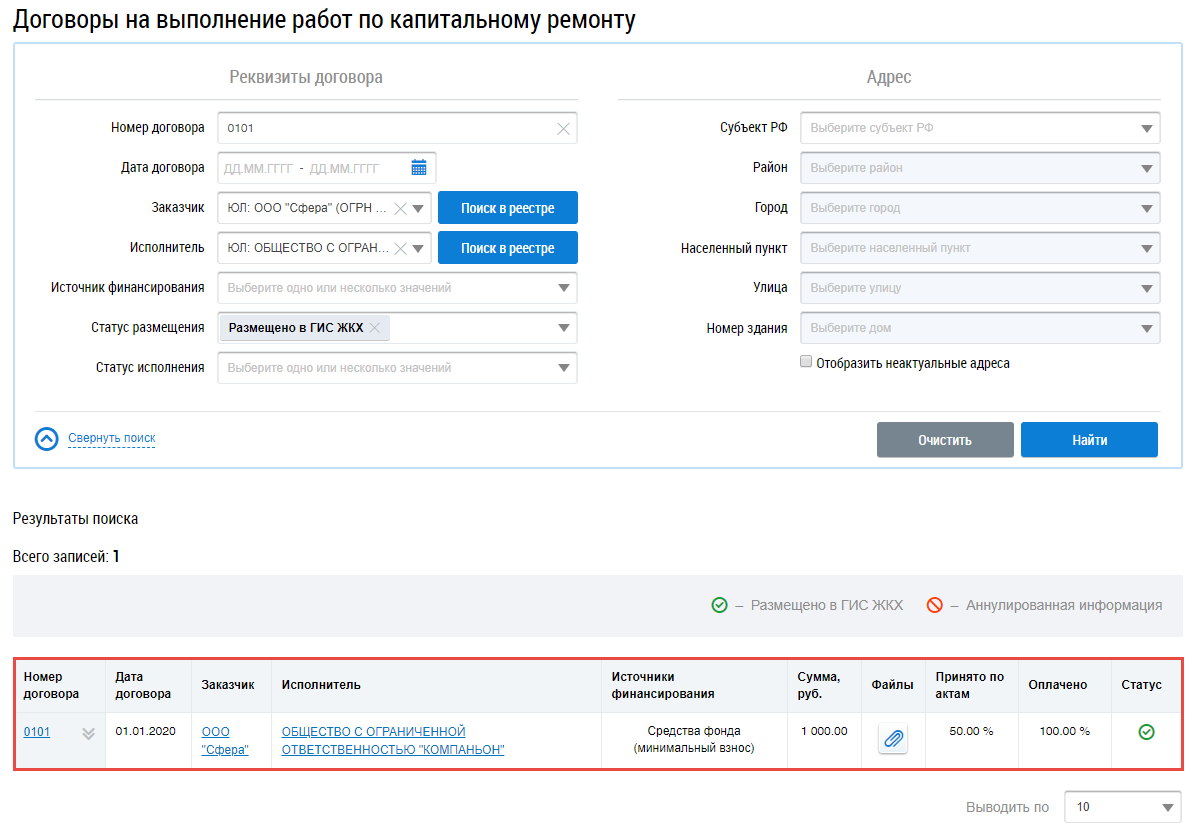Click into the Номер договора input field
This screenshot has height=835, width=1193.
(385, 128)
